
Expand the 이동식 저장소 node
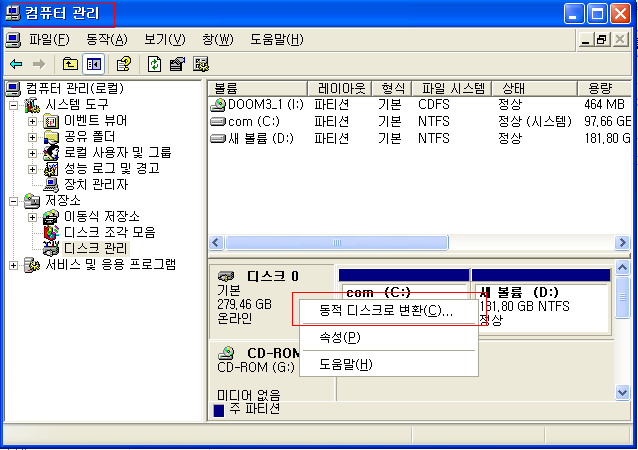(x=33, y=217)
